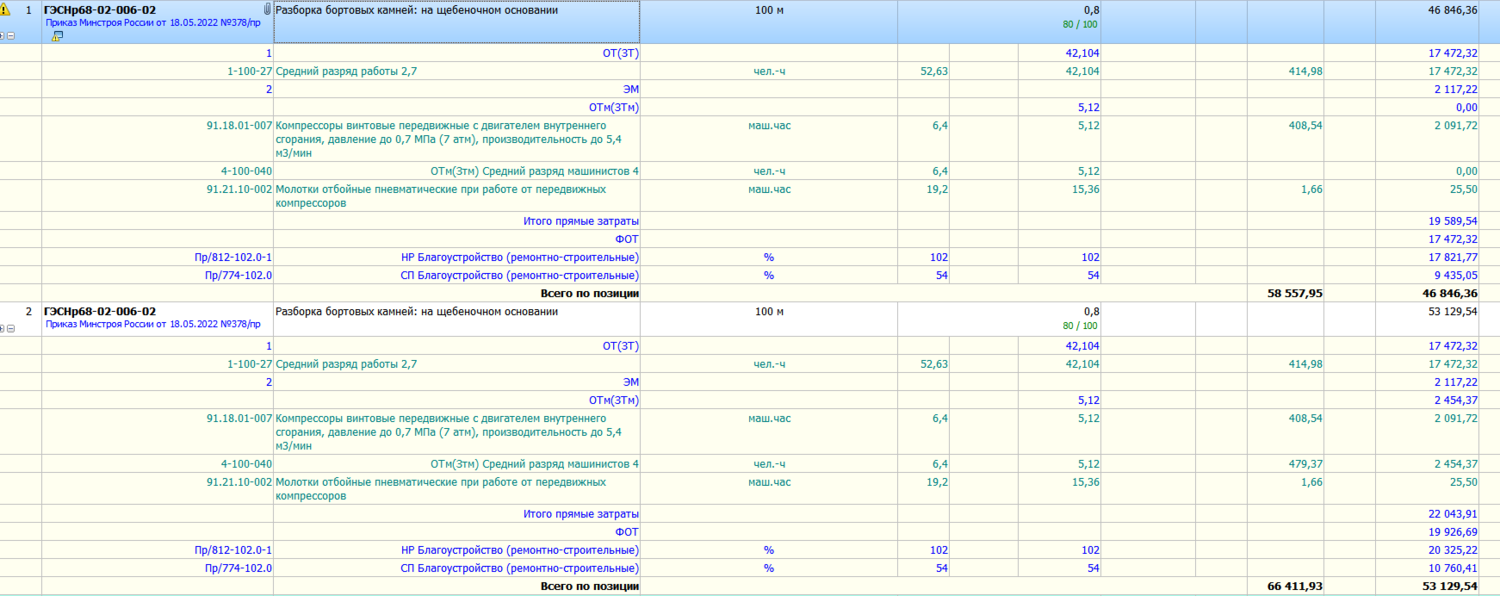Image resolution: width=1500 pixels, height=596 pixels.
Task: Collapse position 2 using its minus button
Action: coord(11,328)
